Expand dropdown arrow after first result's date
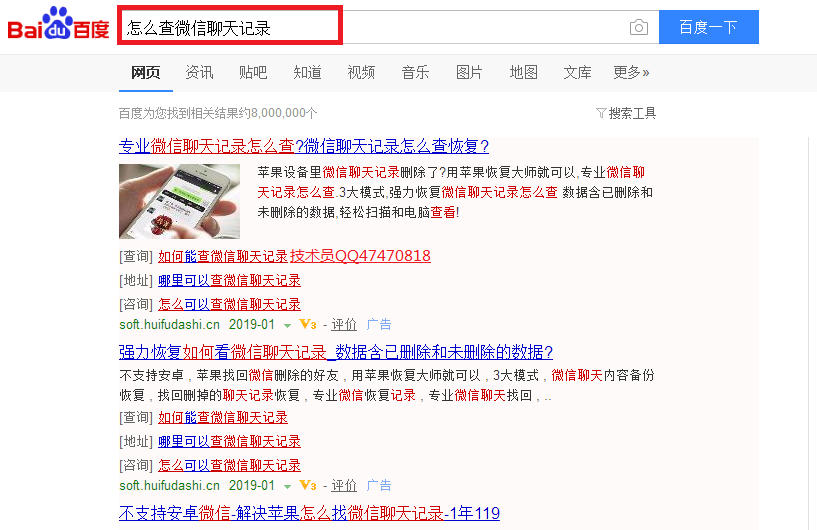 point(287,326)
